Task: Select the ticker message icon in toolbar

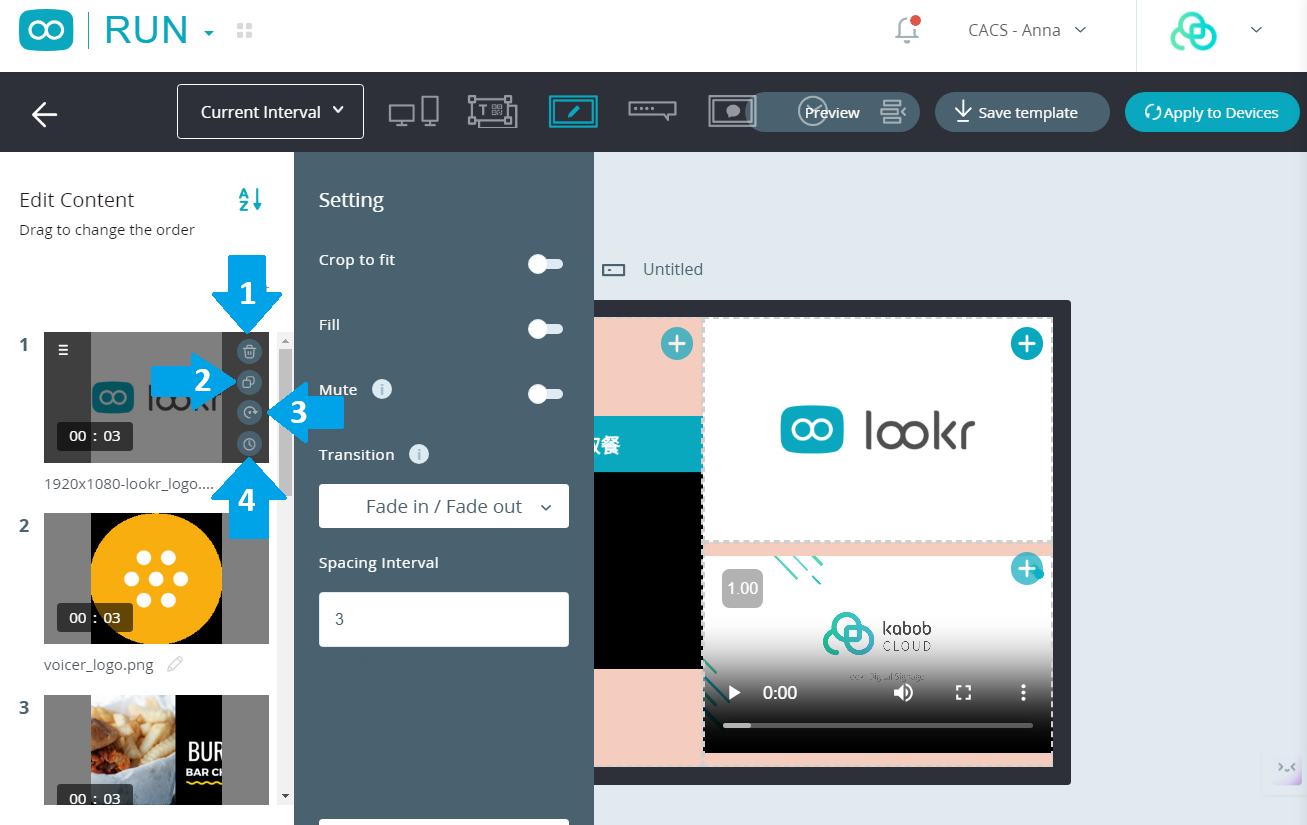Action: (x=652, y=111)
